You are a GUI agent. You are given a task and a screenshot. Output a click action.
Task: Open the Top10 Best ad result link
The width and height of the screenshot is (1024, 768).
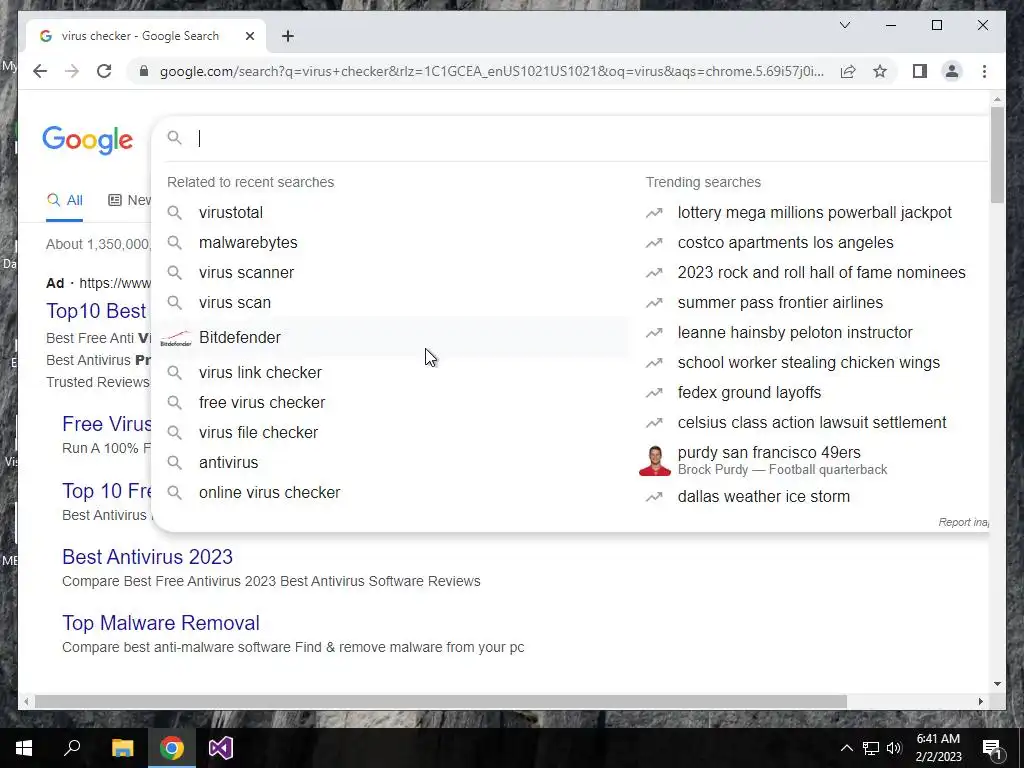coord(97,311)
